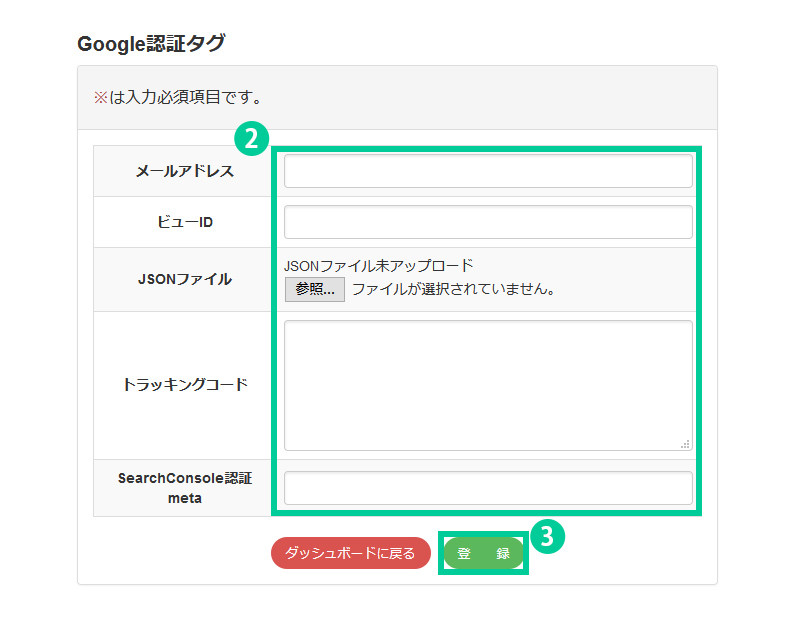Click the green number 3 badge
This screenshot has height=620, width=800.
point(546,536)
